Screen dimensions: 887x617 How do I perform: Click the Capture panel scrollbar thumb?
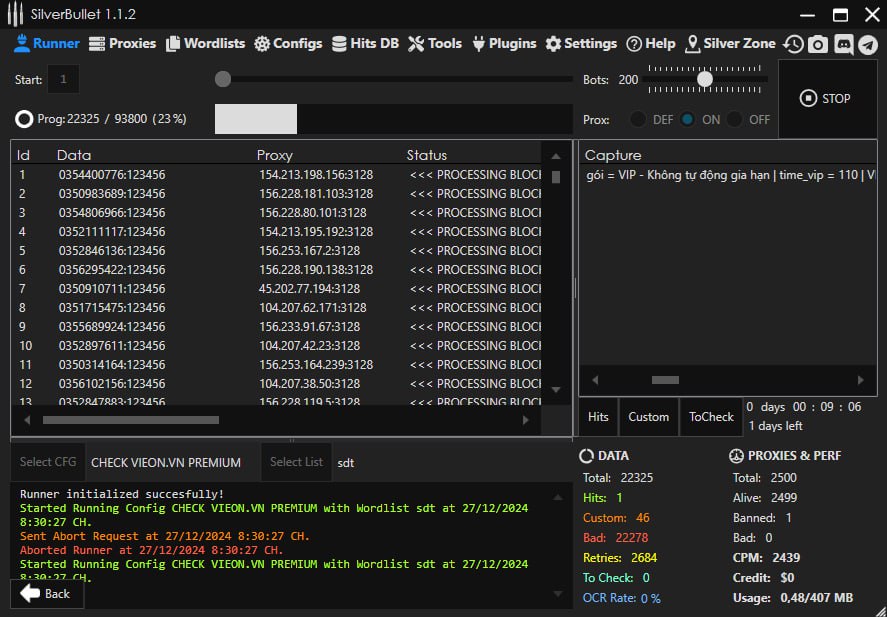coord(665,380)
